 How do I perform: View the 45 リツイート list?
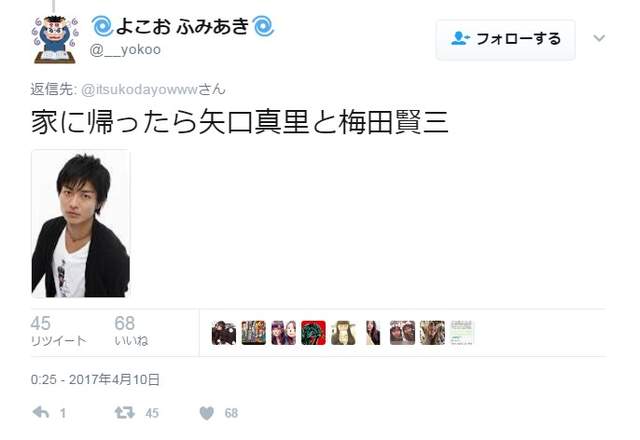click(59, 331)
